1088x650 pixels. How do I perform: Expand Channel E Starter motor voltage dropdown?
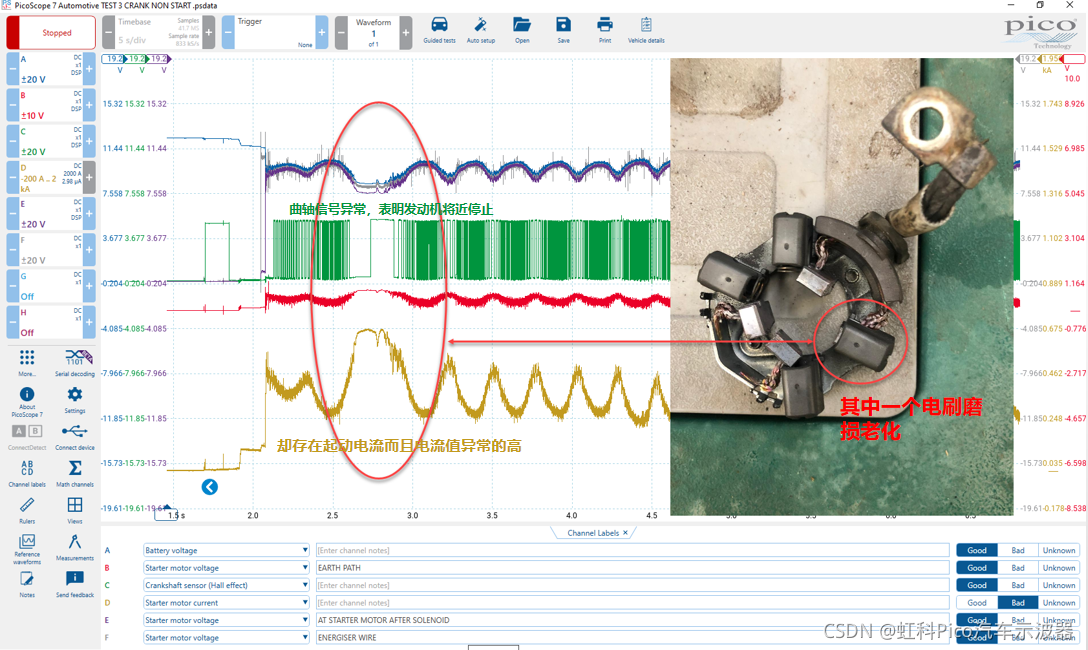click(305, 620)
